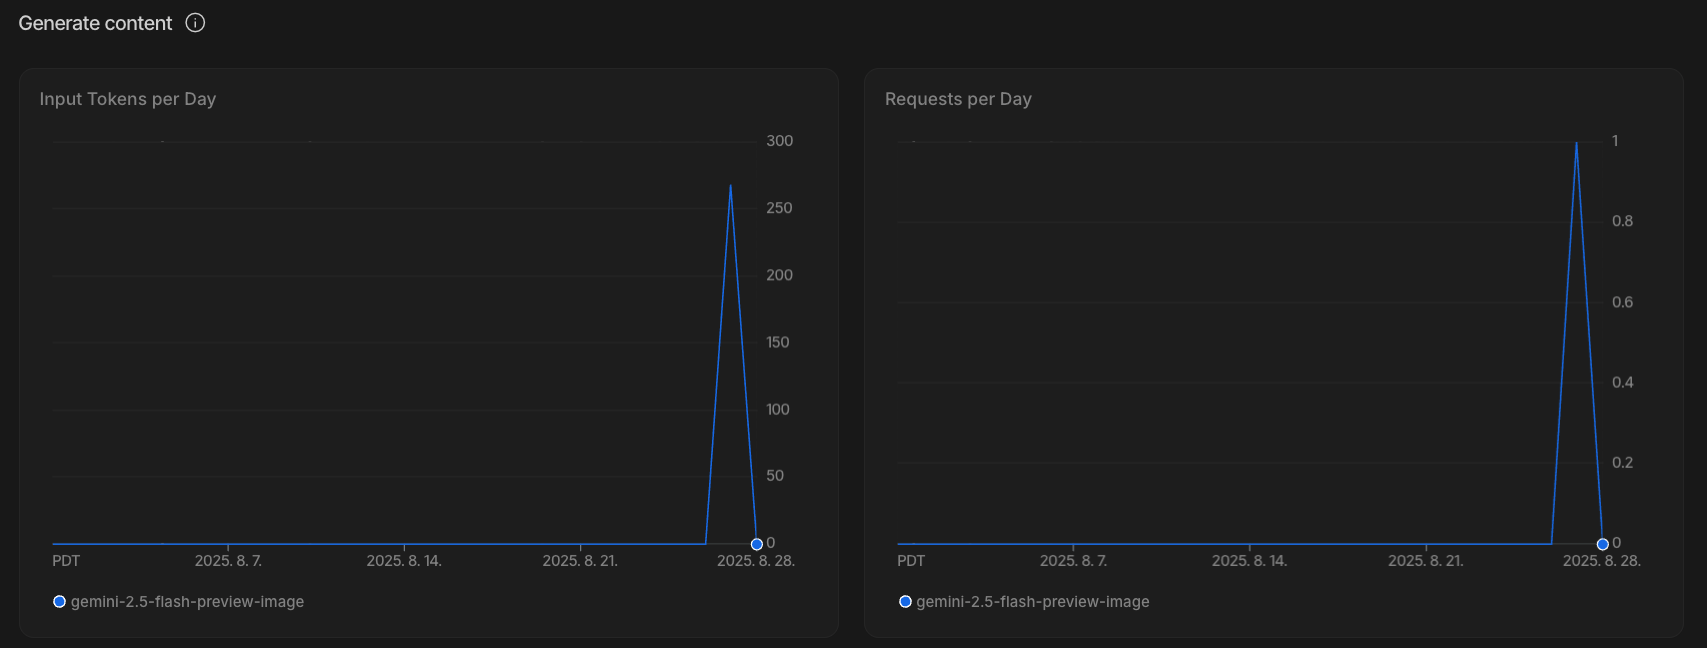Select 2025. 8. 21. date on Requests axis

click(x=1425, y=561)
